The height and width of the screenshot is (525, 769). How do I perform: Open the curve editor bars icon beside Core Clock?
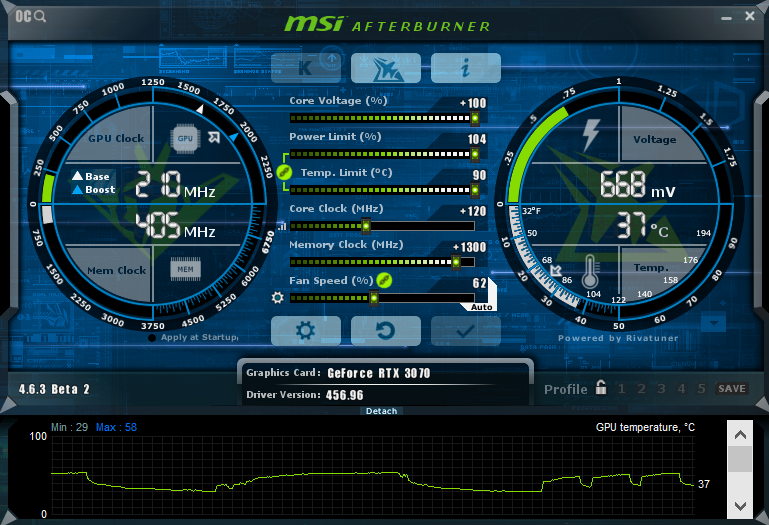point(282,226)
